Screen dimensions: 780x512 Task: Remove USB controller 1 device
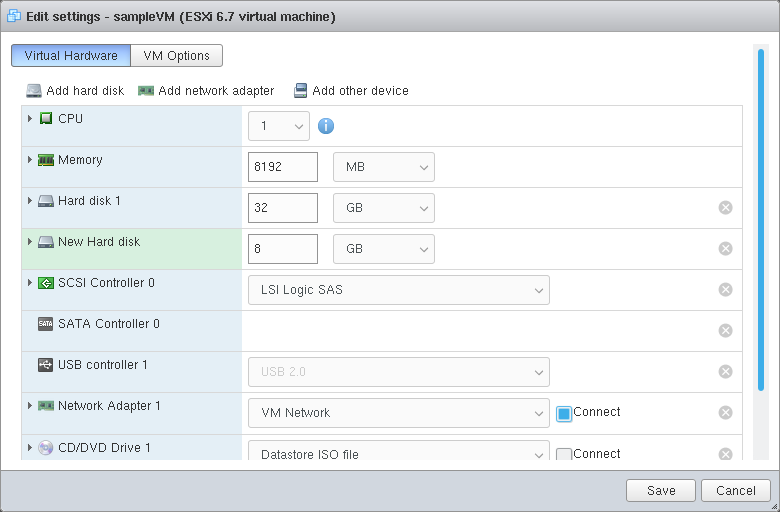725,371
